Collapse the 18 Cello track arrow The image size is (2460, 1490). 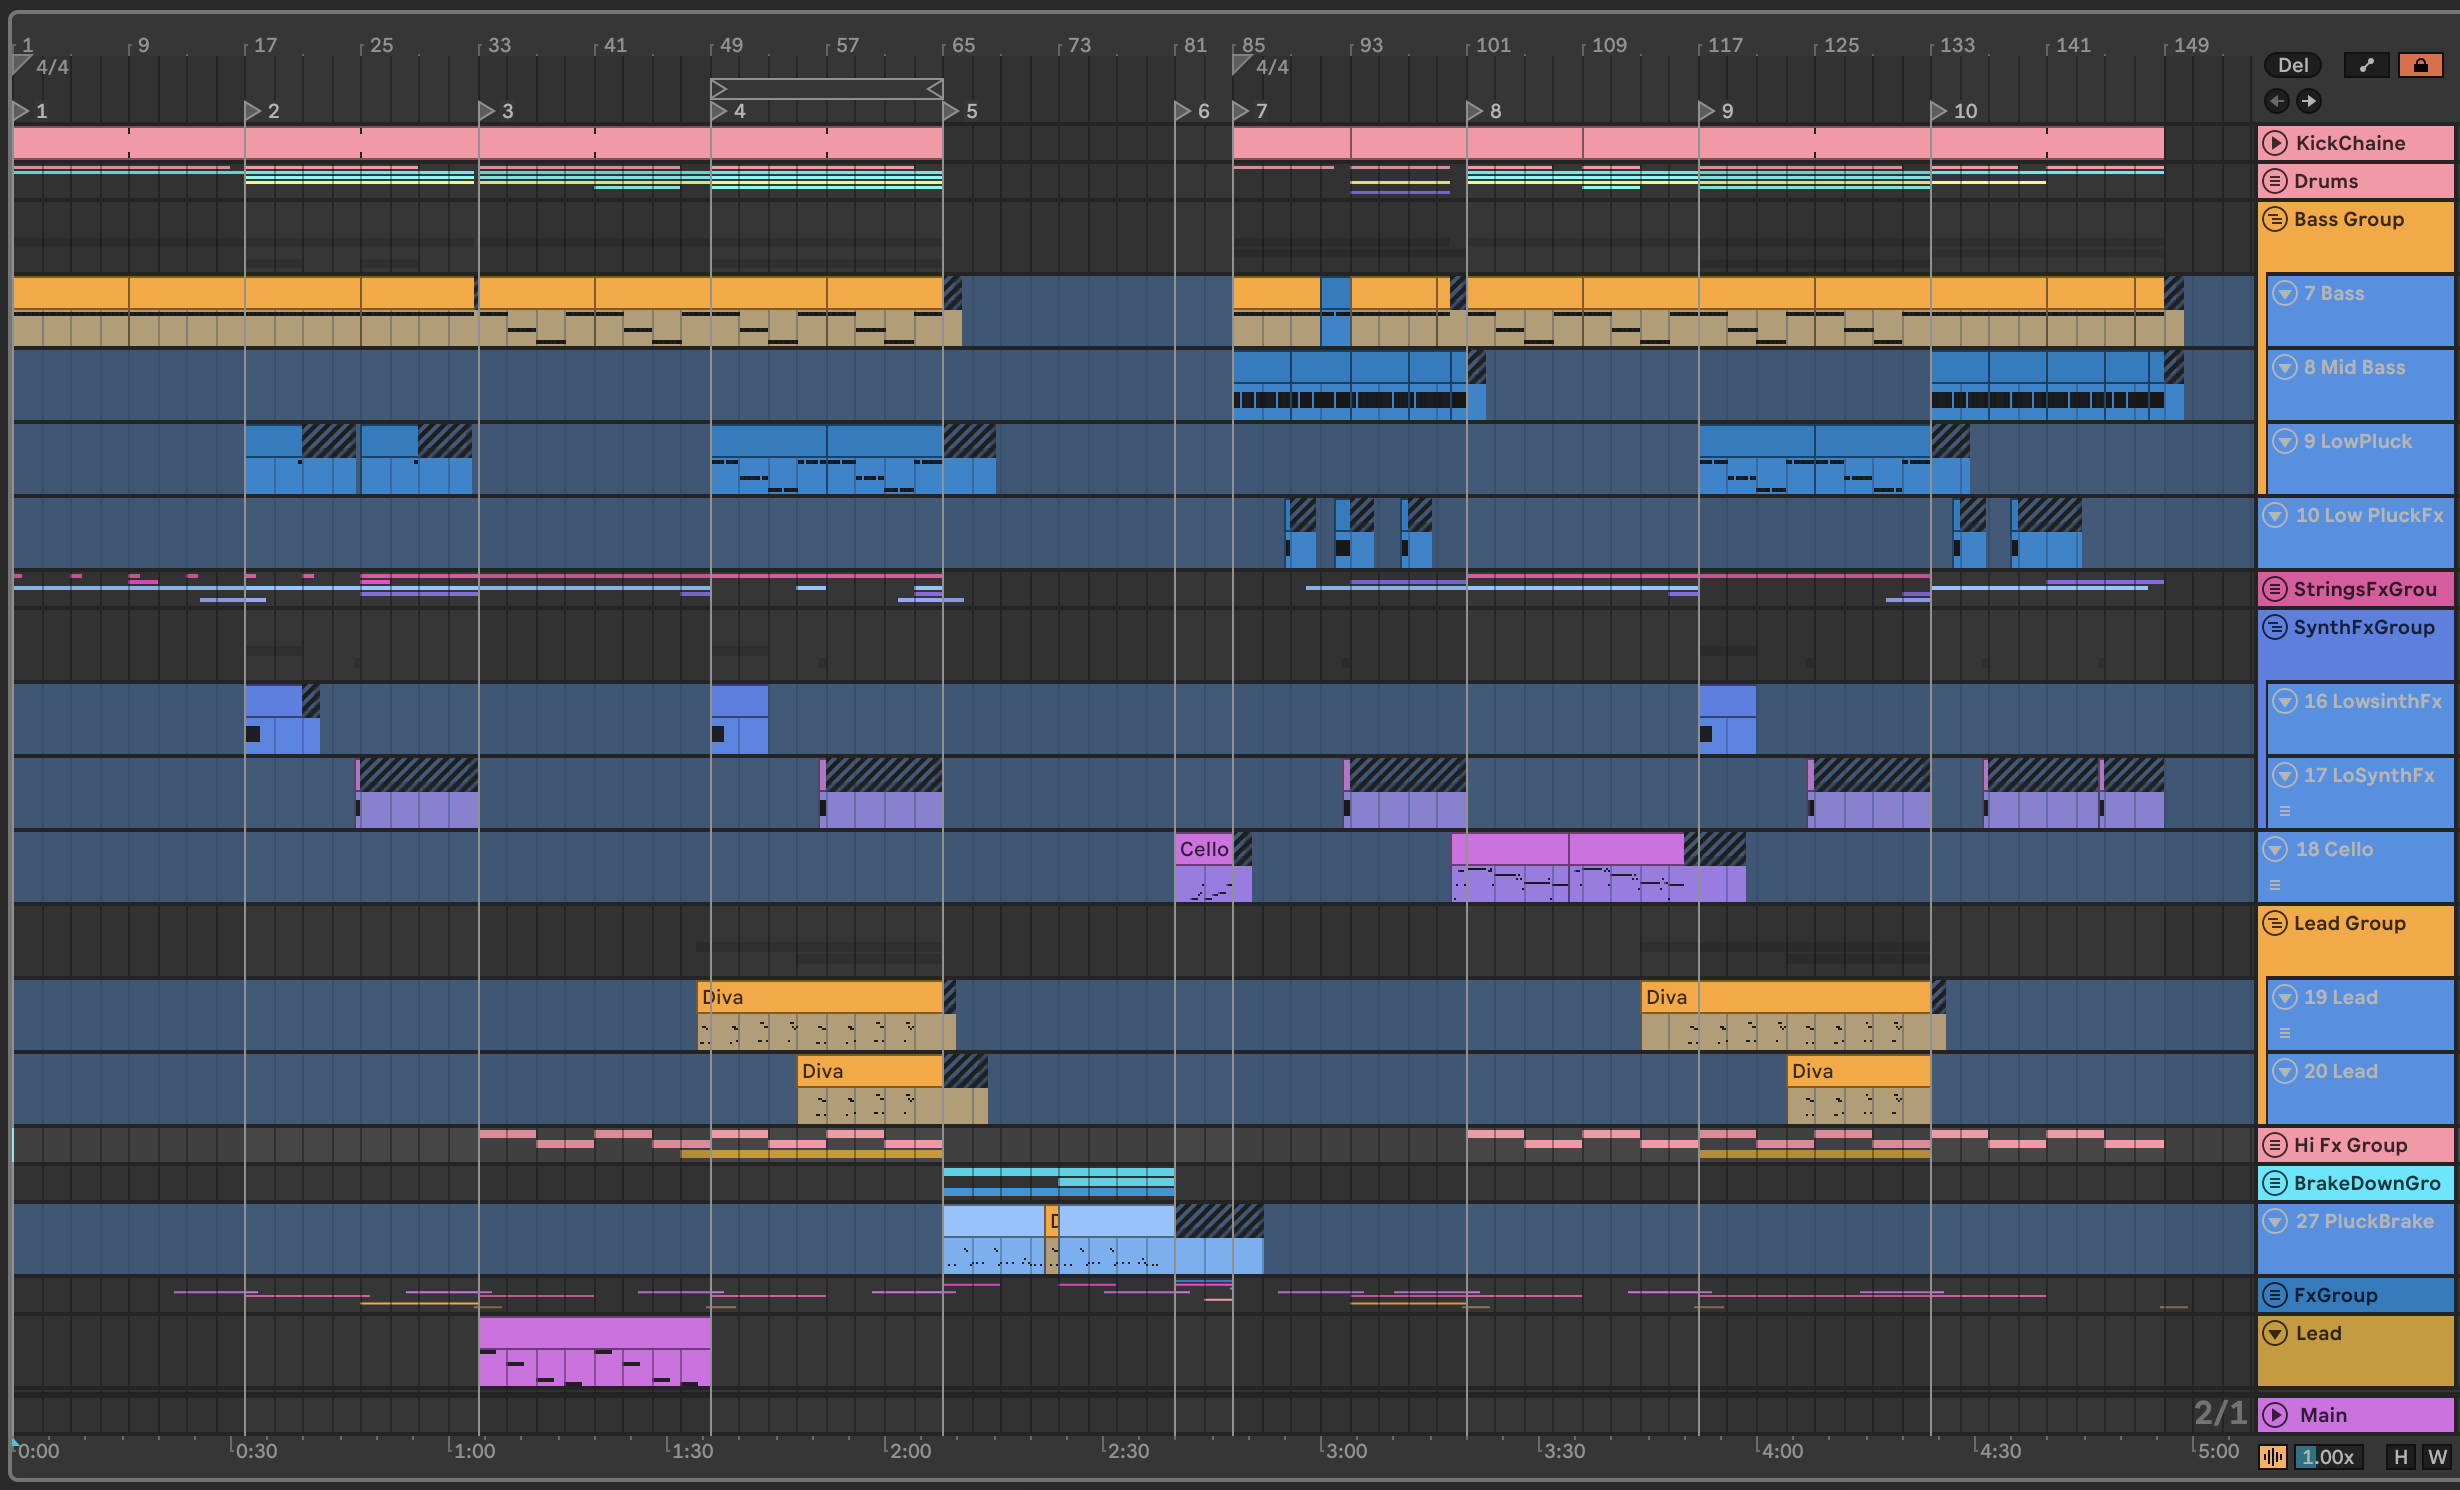[x=2275, y=849]
